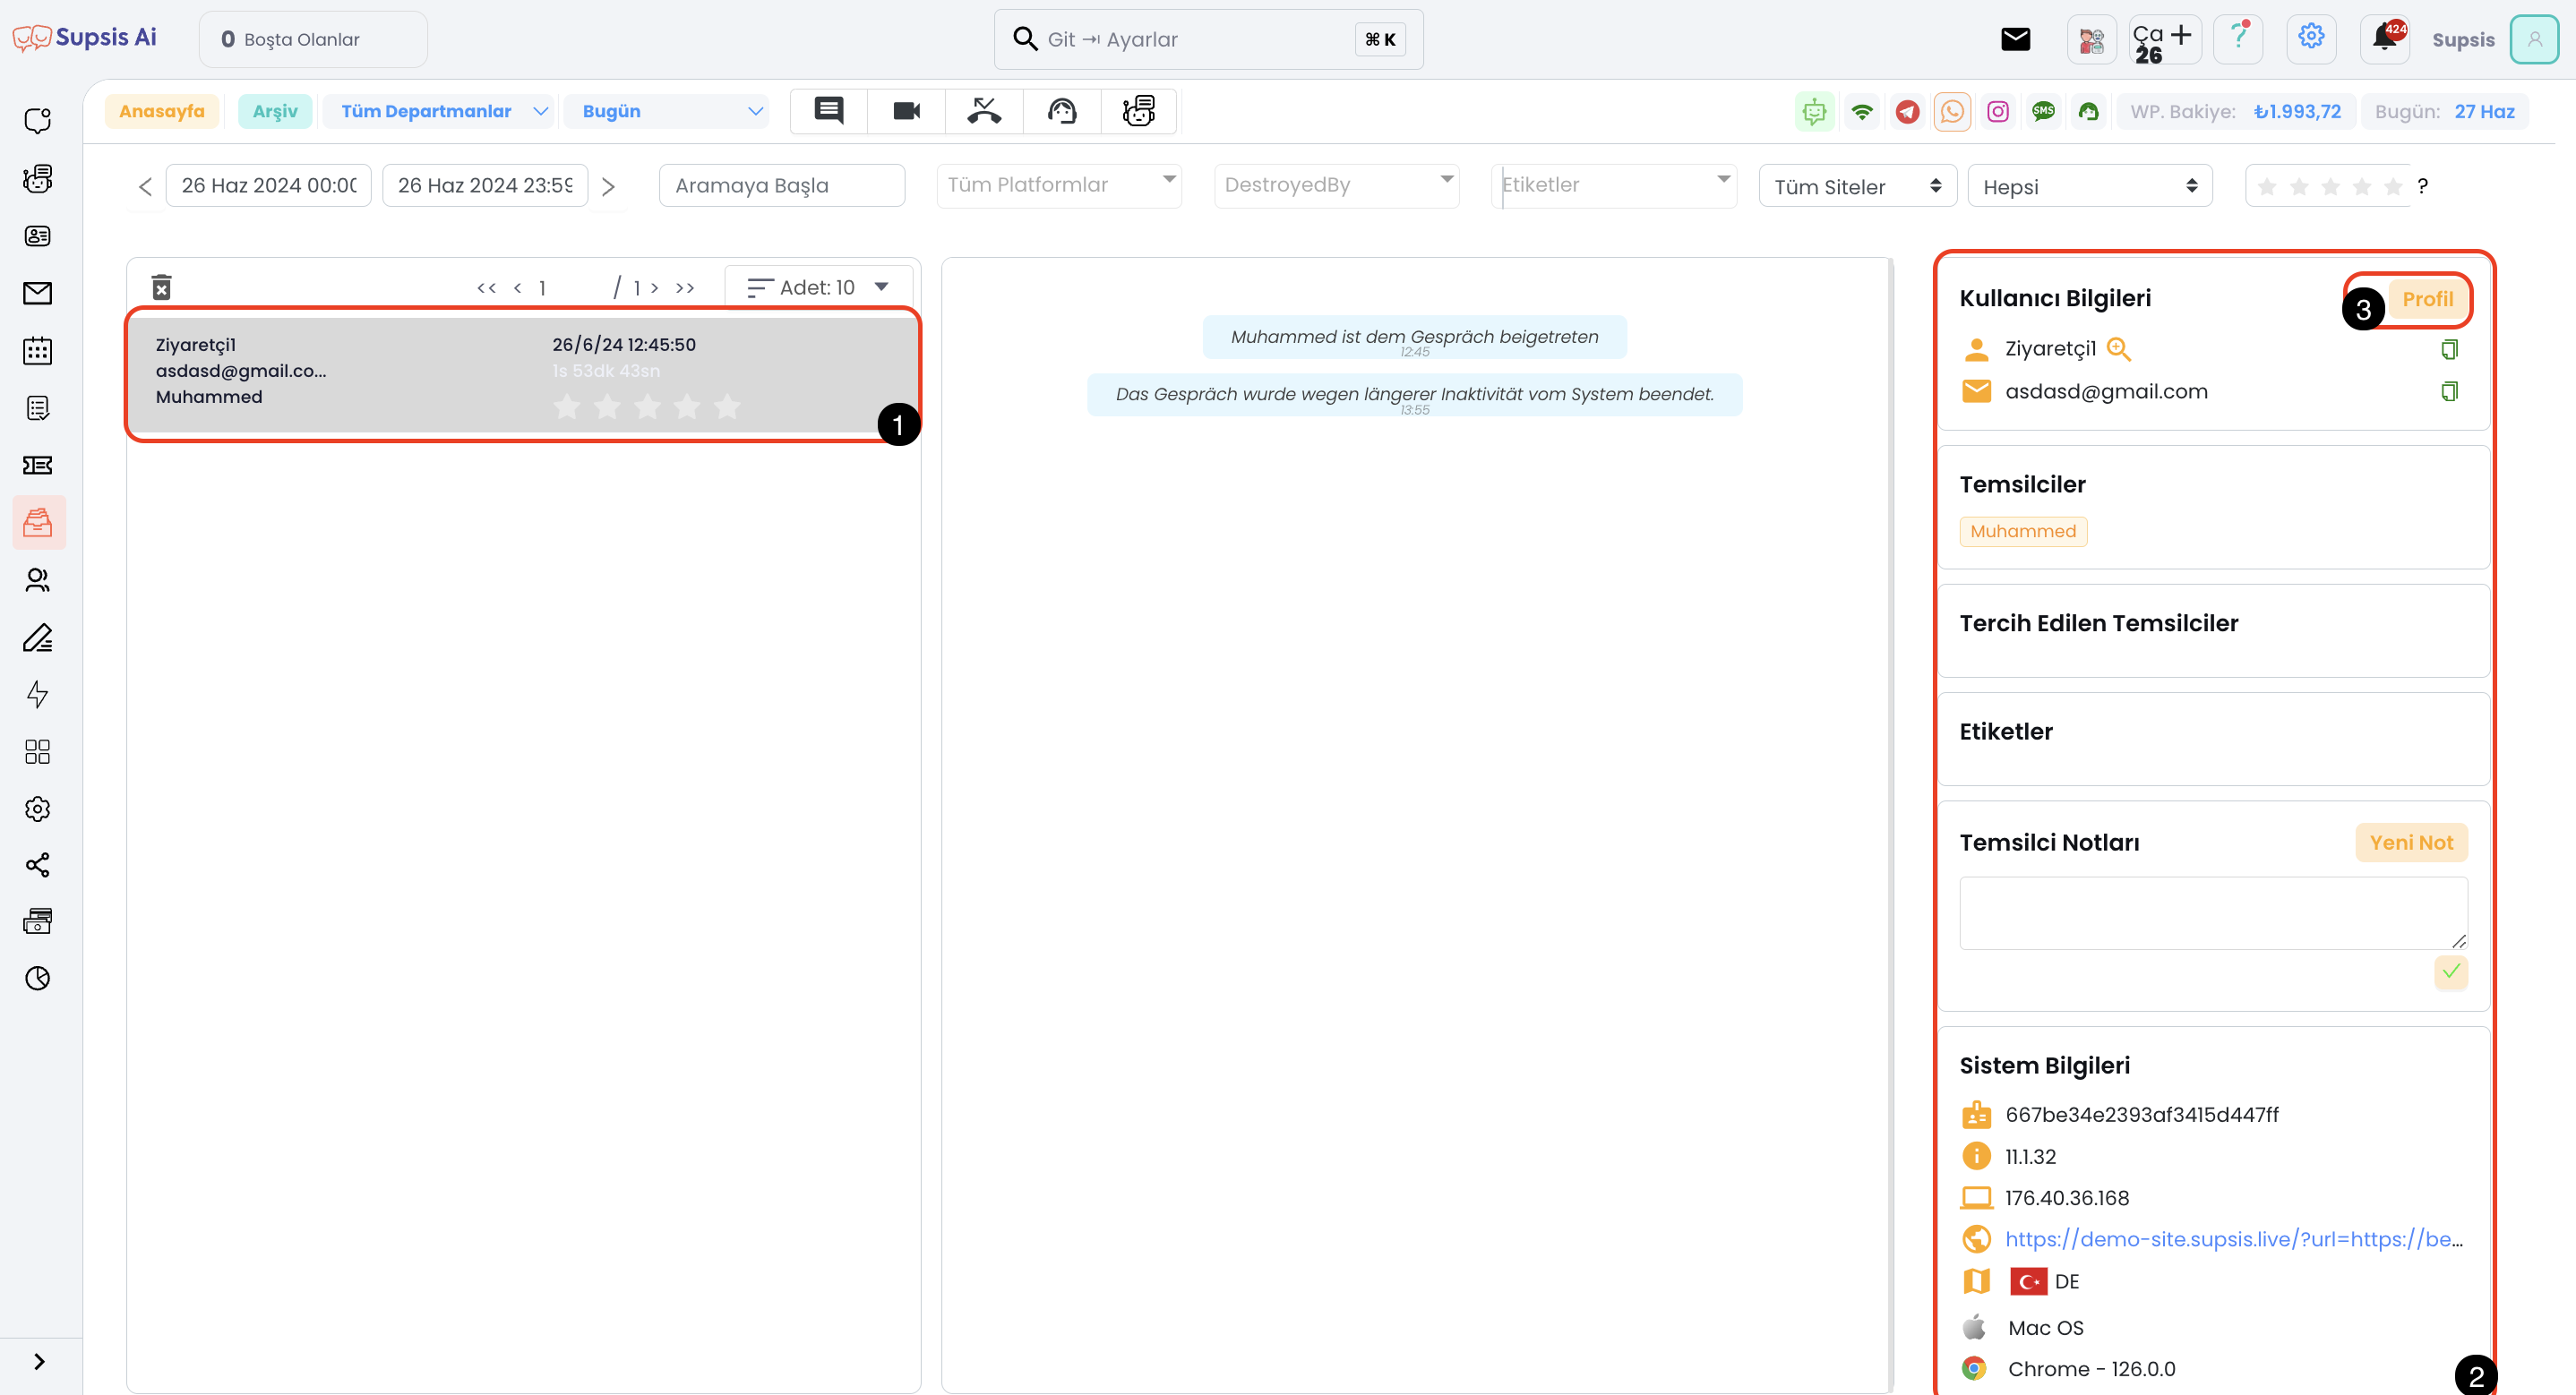Open the top bar mail icon
Screen dimensions: 2576x1395
click(2015, 39)
